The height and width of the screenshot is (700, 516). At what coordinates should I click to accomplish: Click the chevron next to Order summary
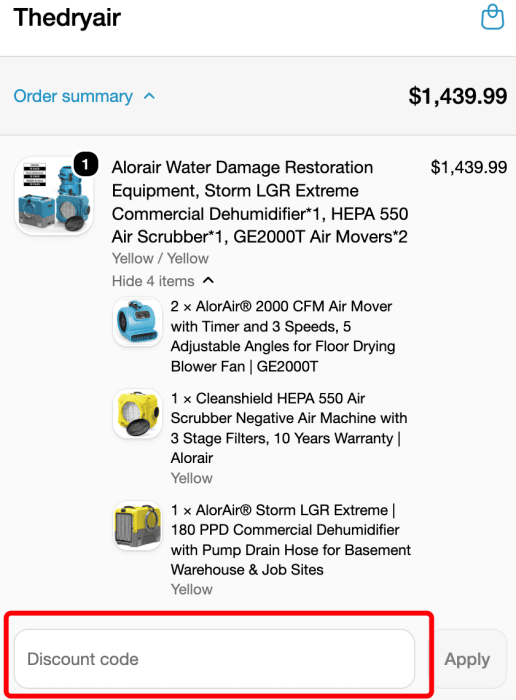coord(150,96)
